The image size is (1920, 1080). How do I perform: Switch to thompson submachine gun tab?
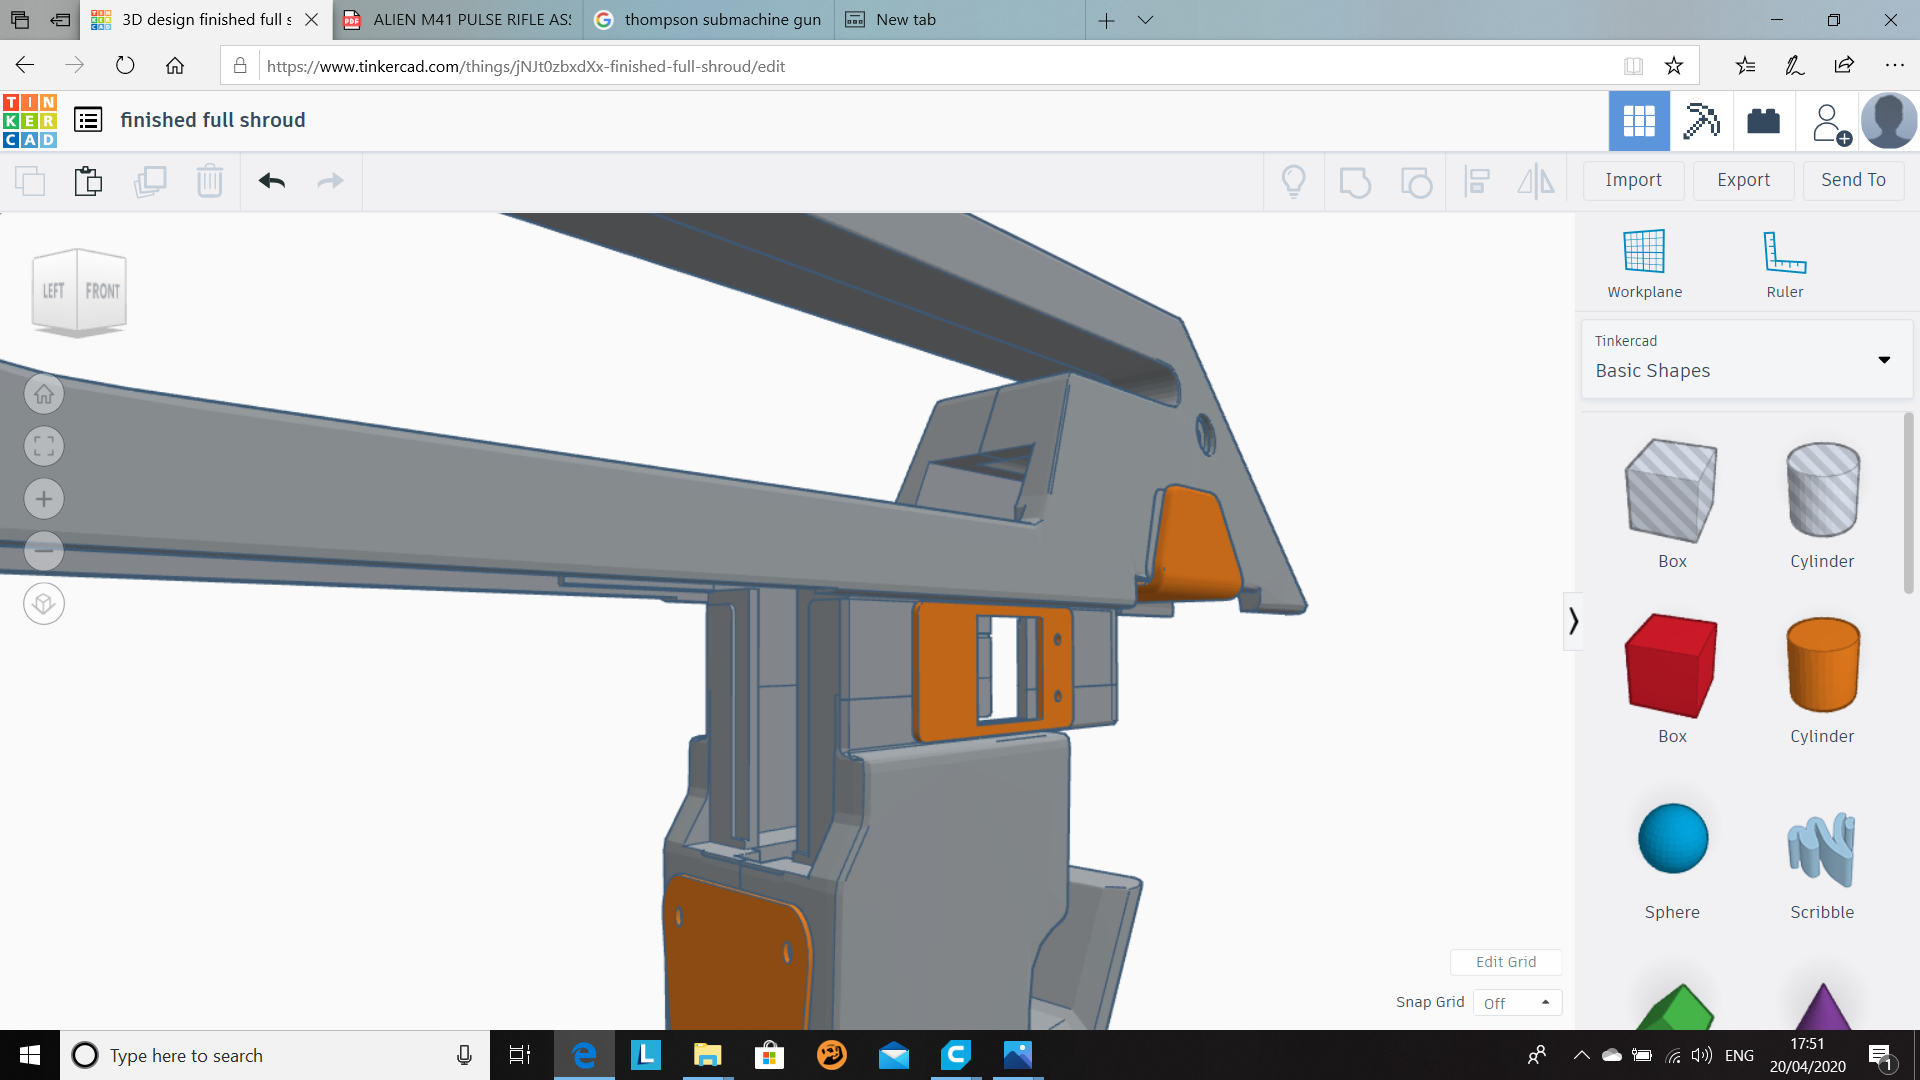709,20
